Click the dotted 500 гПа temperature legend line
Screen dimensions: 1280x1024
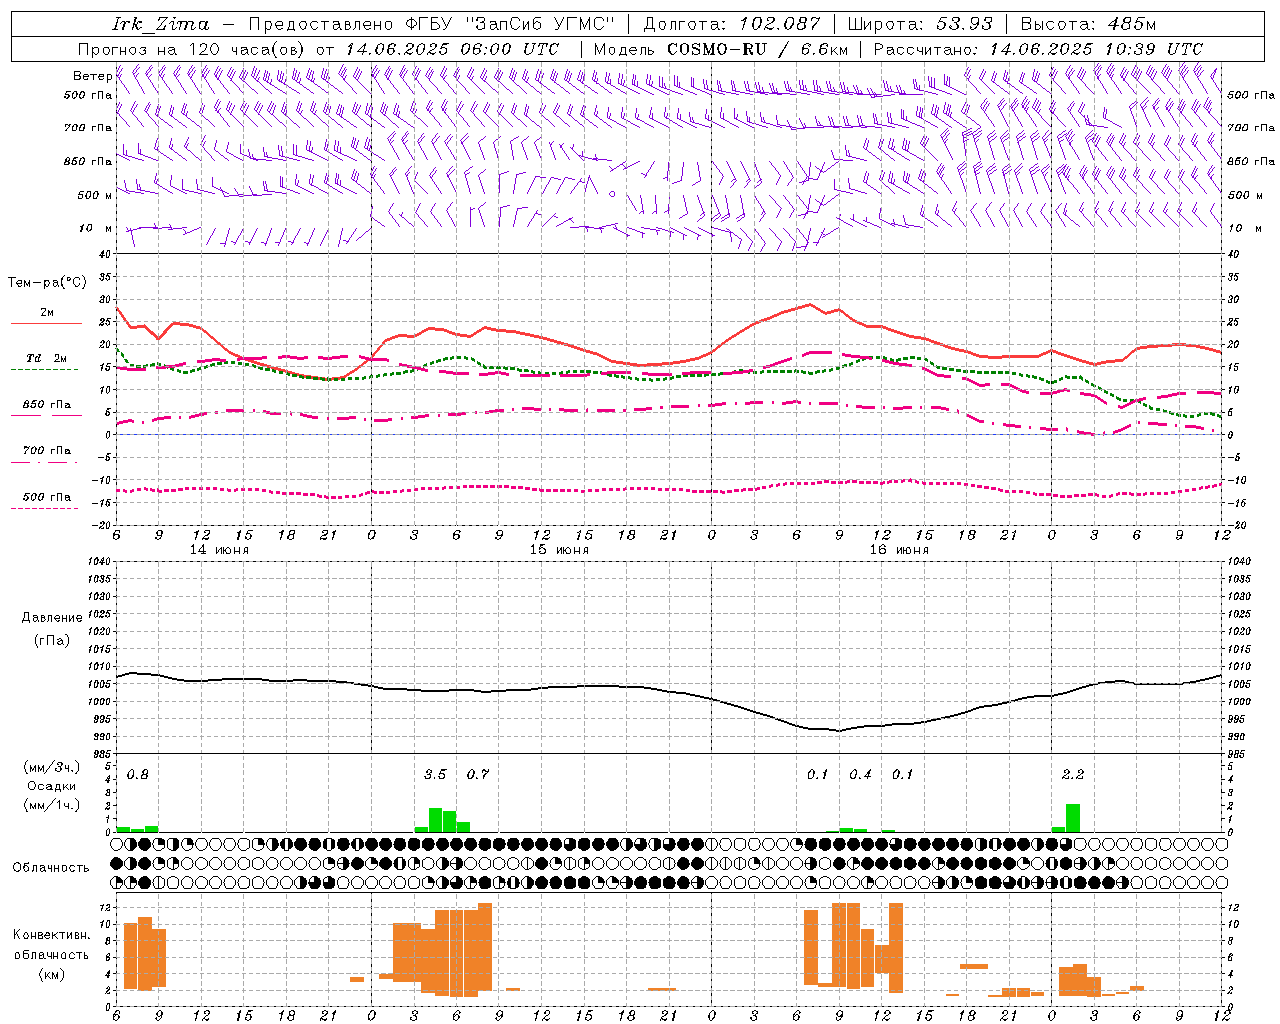[x=44, y=508]
